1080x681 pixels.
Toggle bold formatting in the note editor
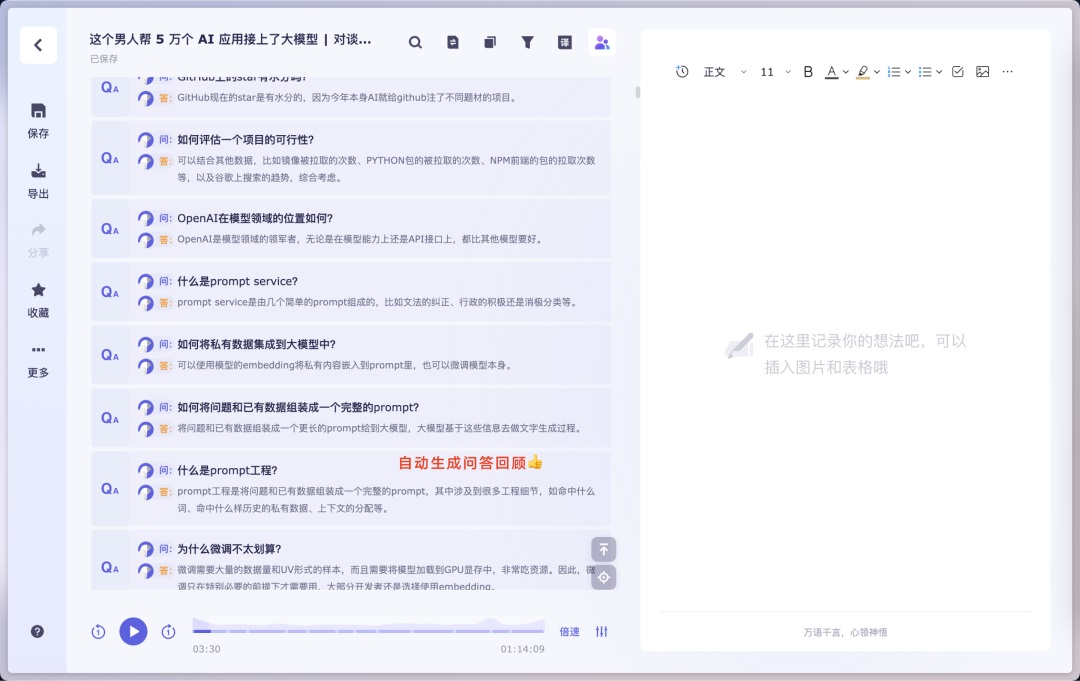tap(807, 71)
